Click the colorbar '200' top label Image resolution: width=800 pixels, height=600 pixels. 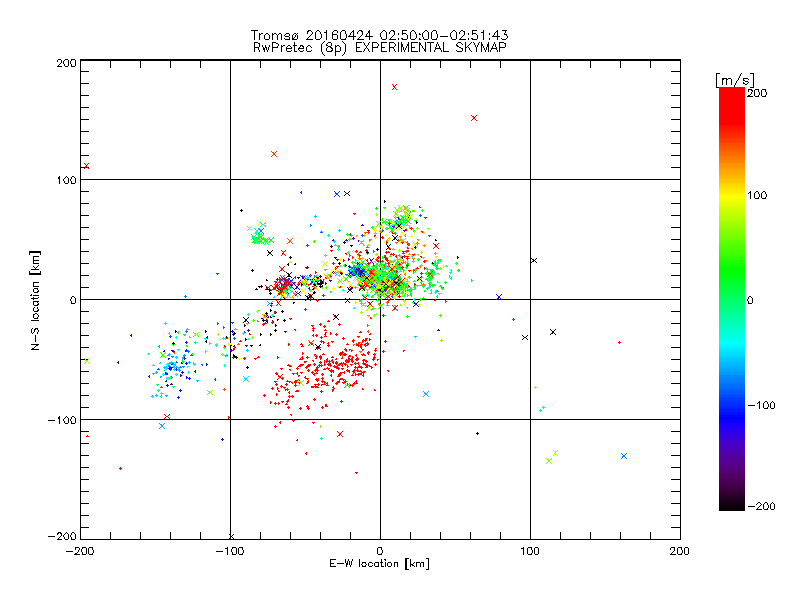tap(757, 93)
